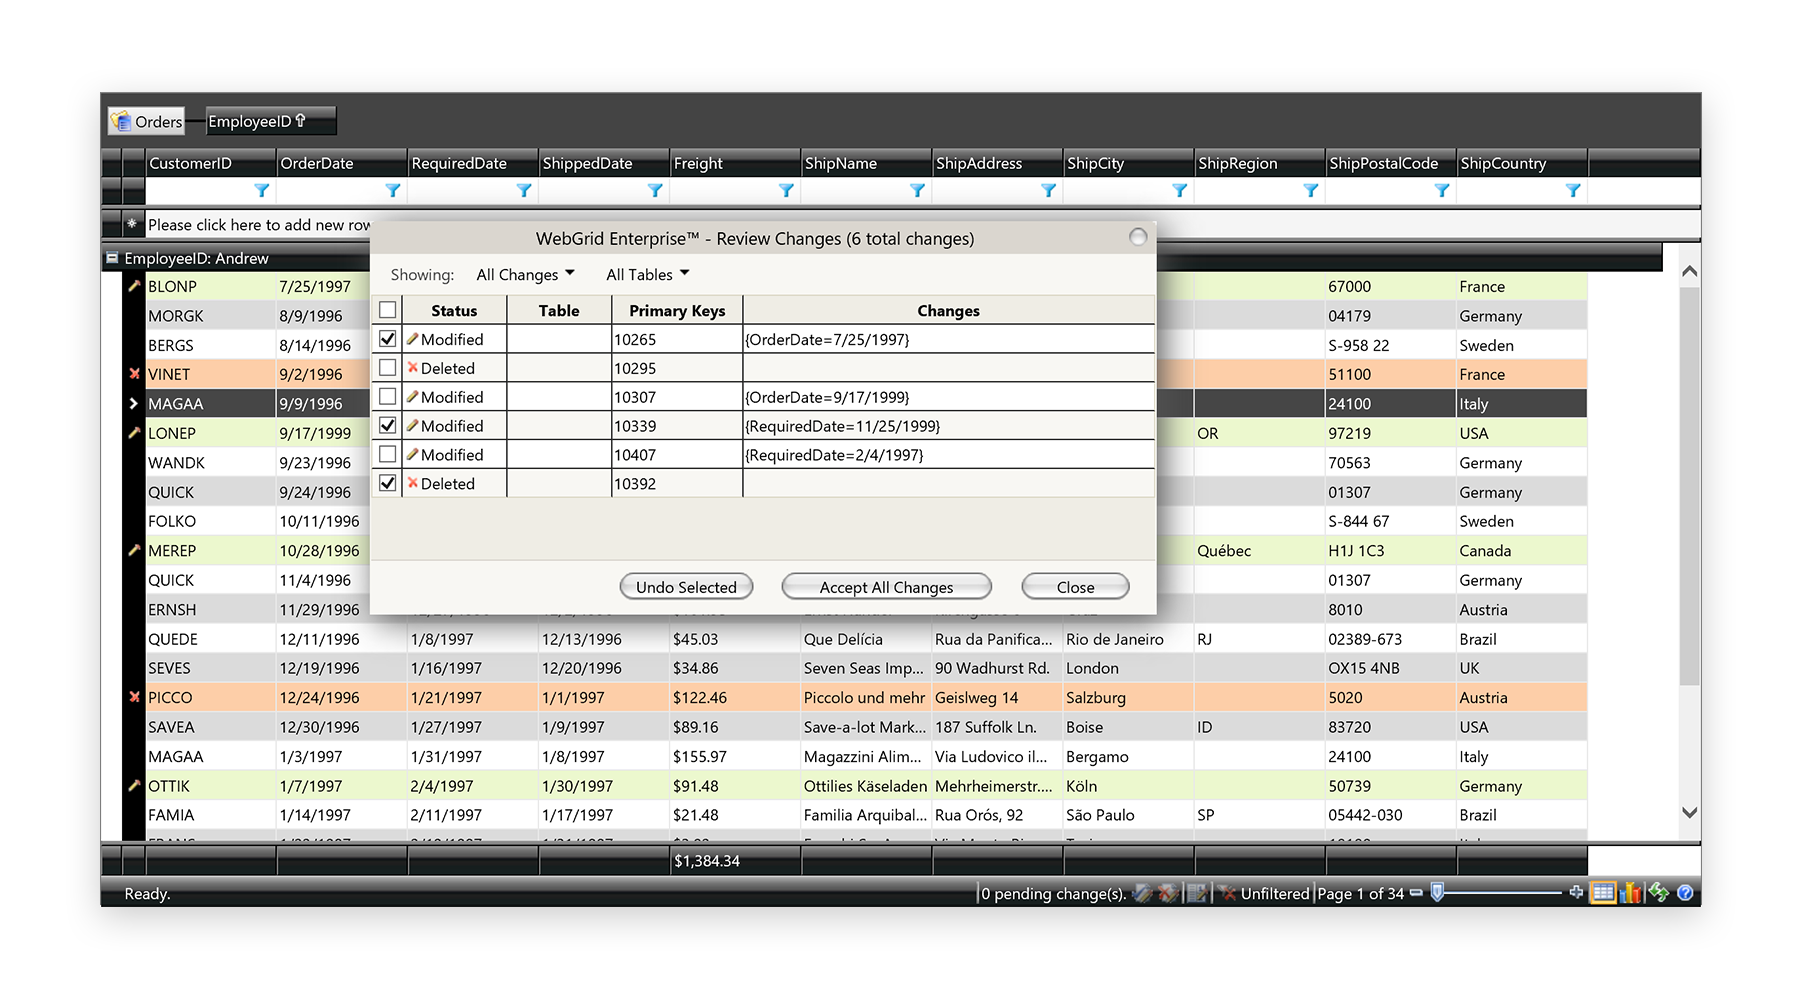Screen dimensions: 1800x1000
Task: Click the green refresh icon
Action: tap(1659, 893)
